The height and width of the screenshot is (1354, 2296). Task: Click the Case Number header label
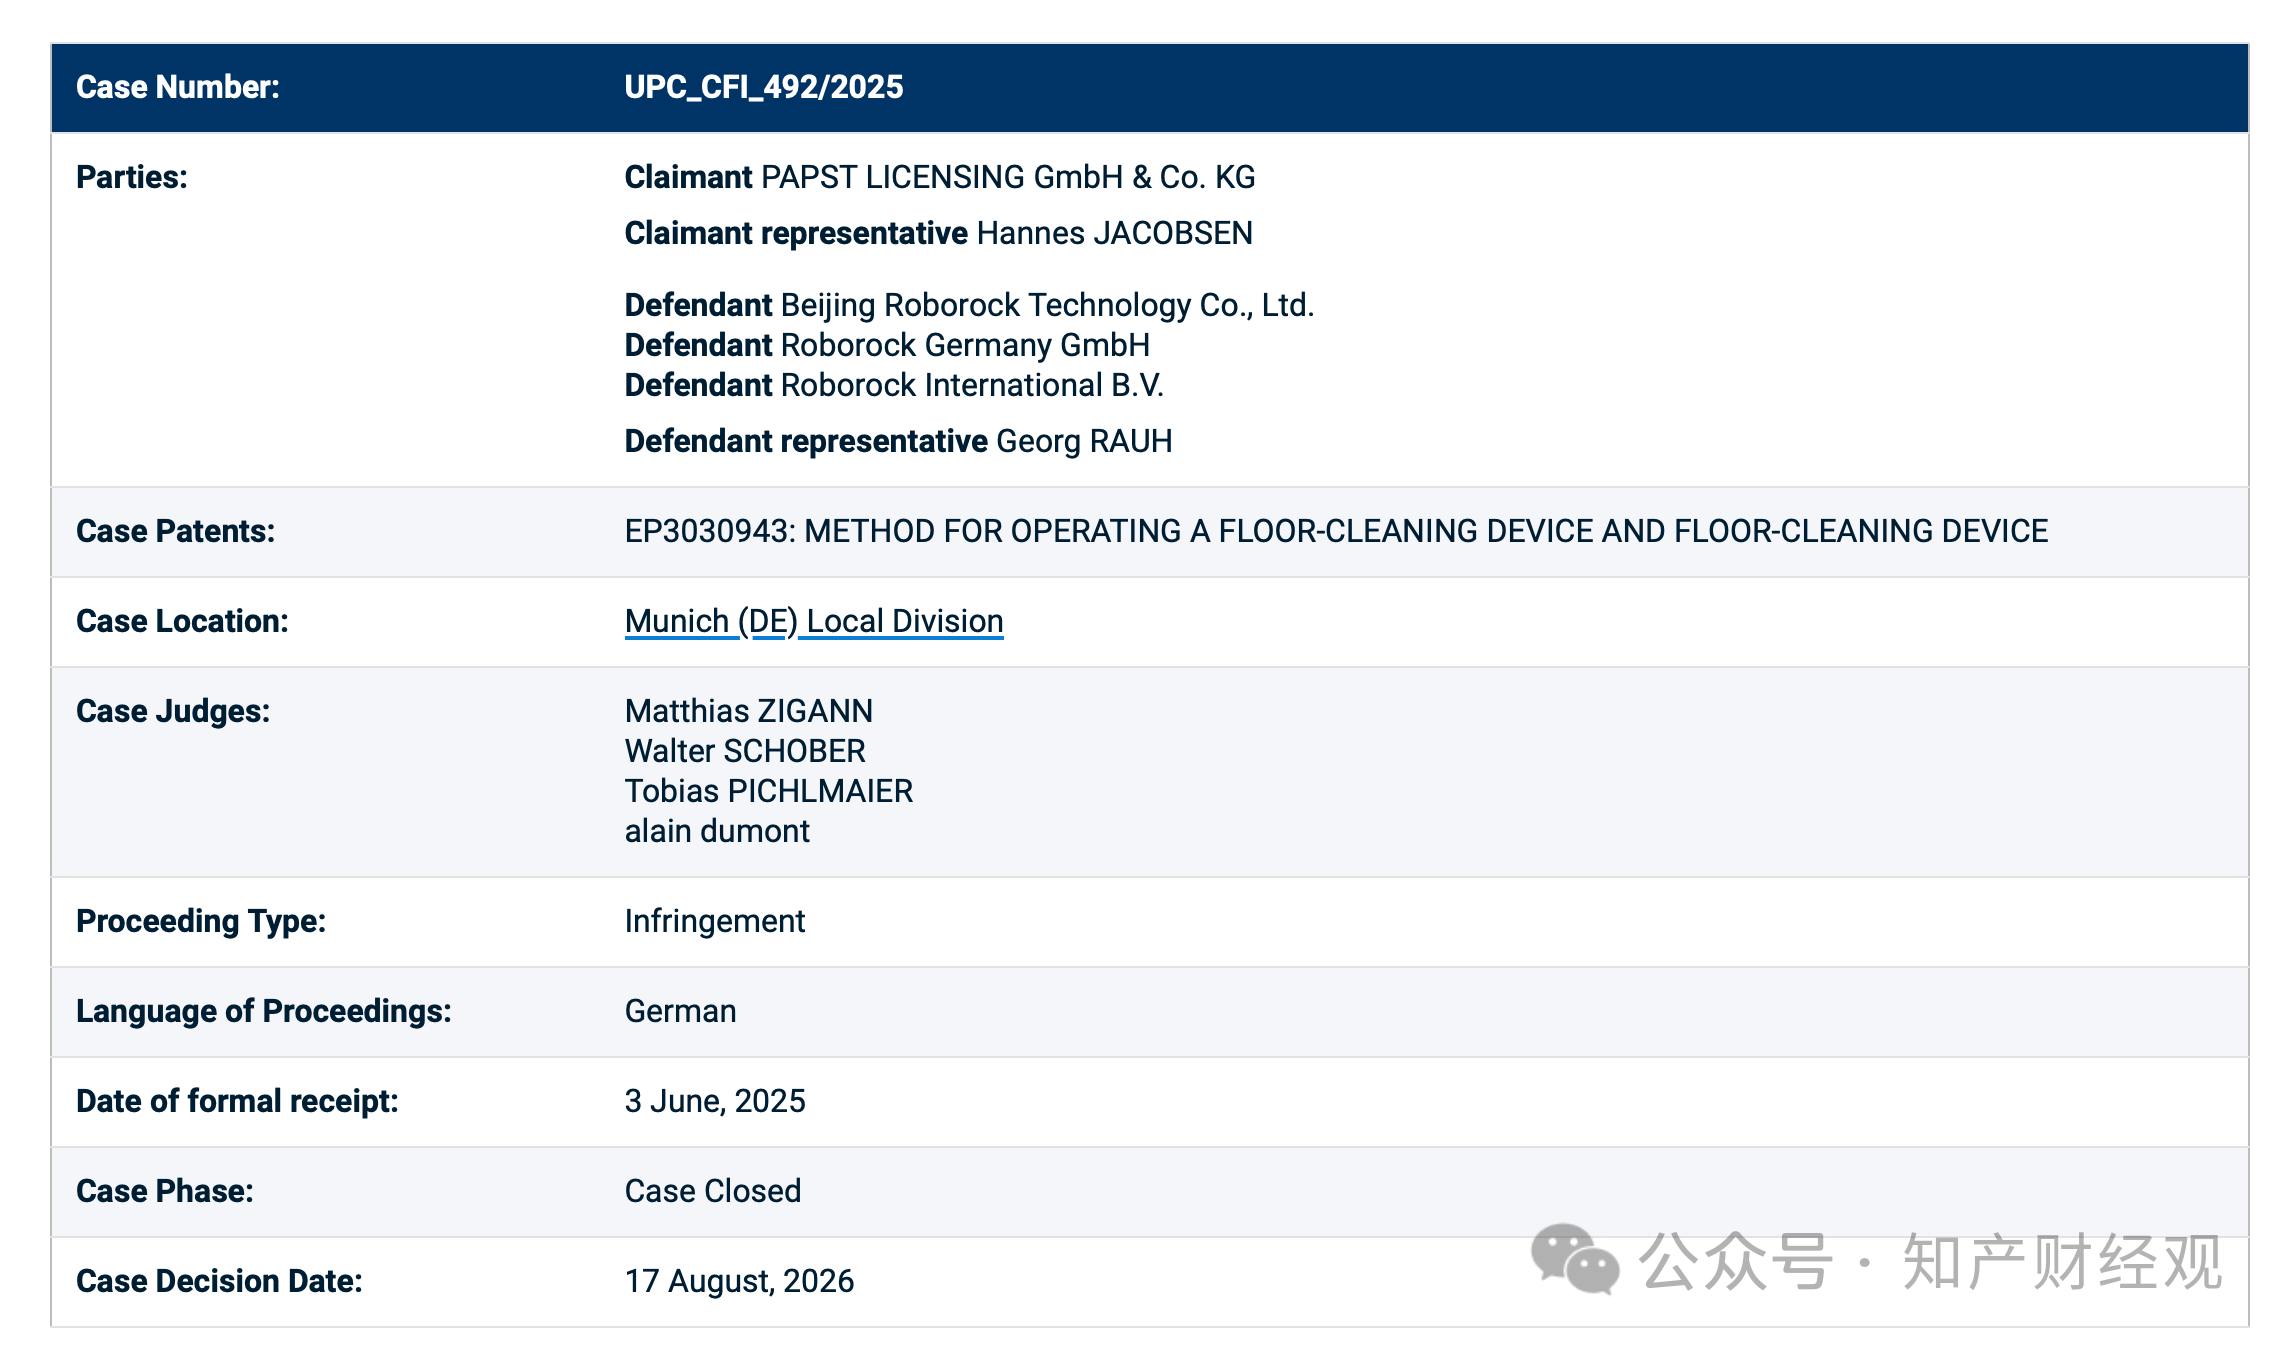[x=178, y=87]
